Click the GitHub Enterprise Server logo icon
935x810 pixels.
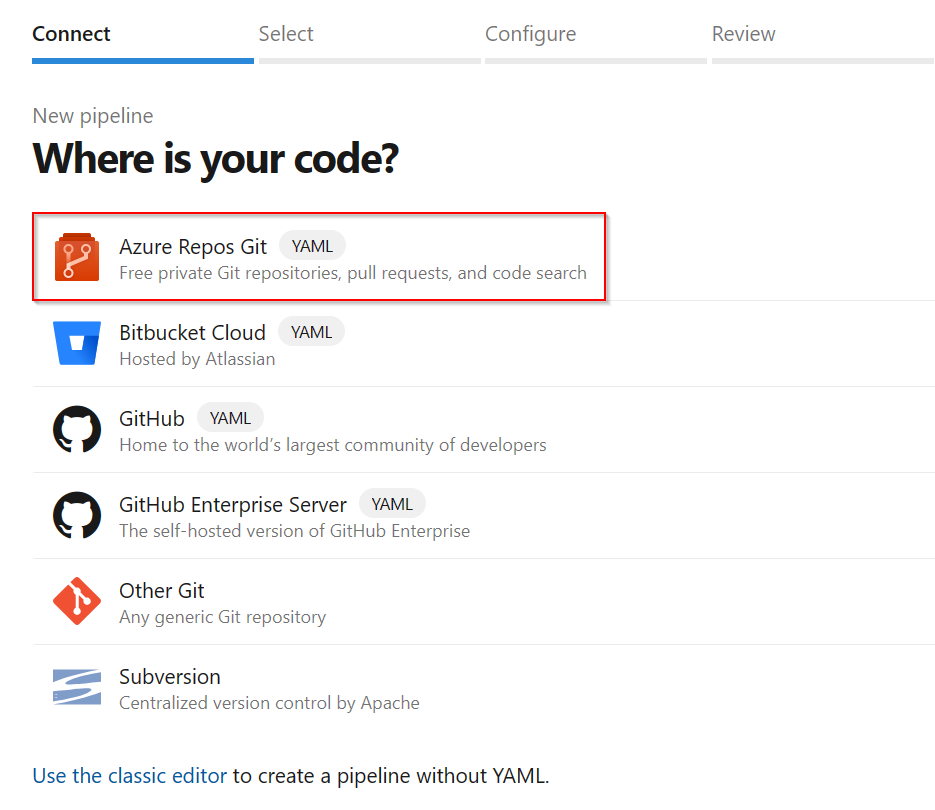coord(77,515)
